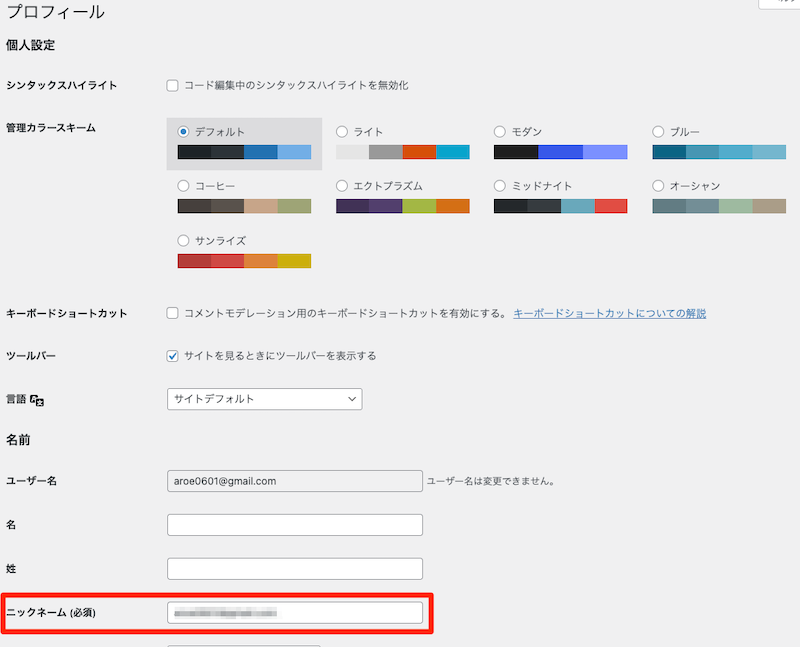Pick the コーヒー color scheme
The height and width of the screenshot is (647, 800).
tap(183, 186)
